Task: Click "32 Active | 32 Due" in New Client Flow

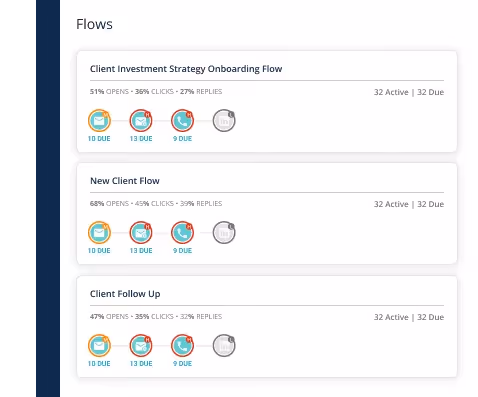Action: [x=409, y=204]
